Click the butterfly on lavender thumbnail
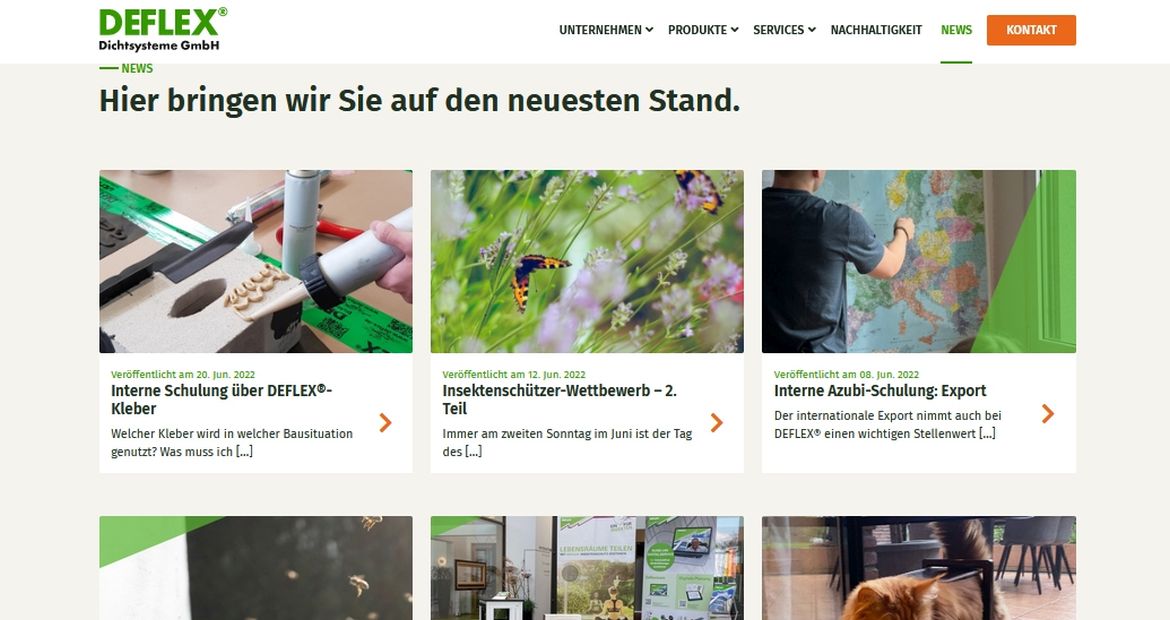This screenshot has width=1170, height=620. [x=587, y=261]
